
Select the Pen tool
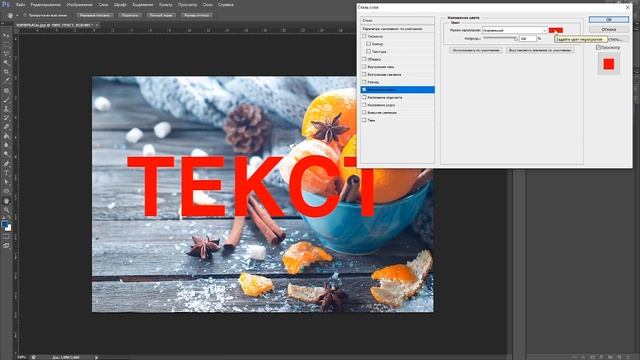click(6, 164)
